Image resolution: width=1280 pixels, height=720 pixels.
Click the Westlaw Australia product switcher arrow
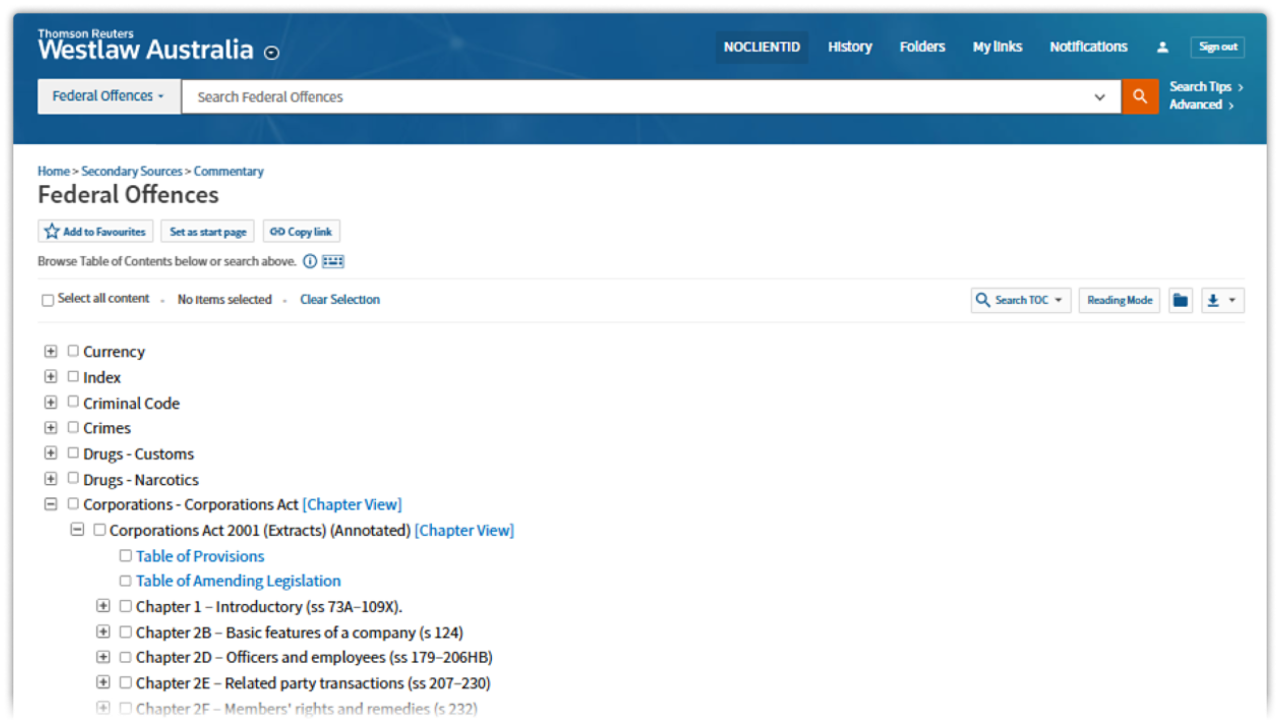tap(271, 53)
